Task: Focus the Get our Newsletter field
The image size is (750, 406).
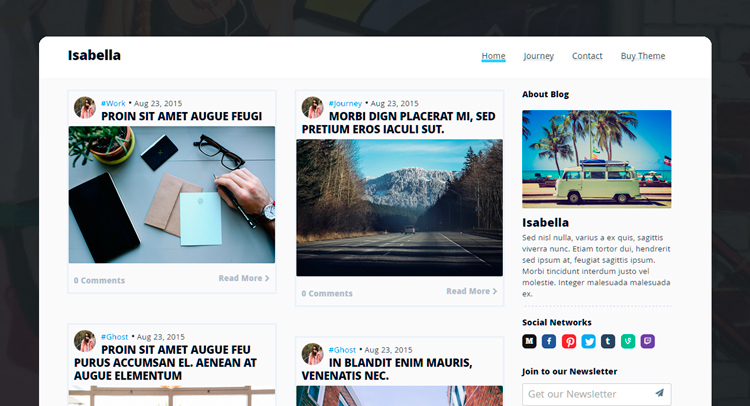Action: pyautogui.click(x=588, y=394)
